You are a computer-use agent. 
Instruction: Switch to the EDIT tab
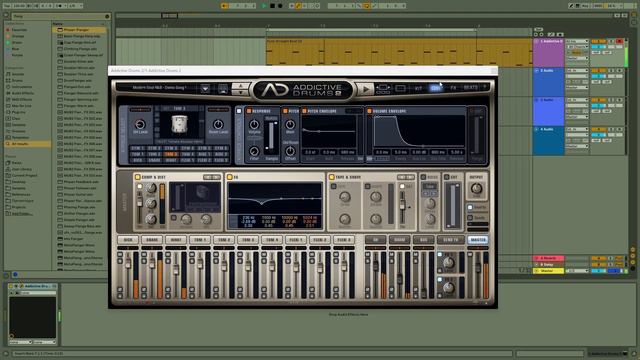tap(436, 88)
